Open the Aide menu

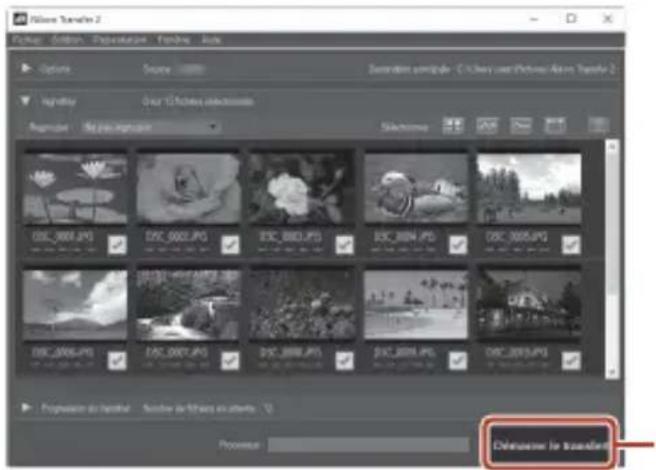coord(211,40)
